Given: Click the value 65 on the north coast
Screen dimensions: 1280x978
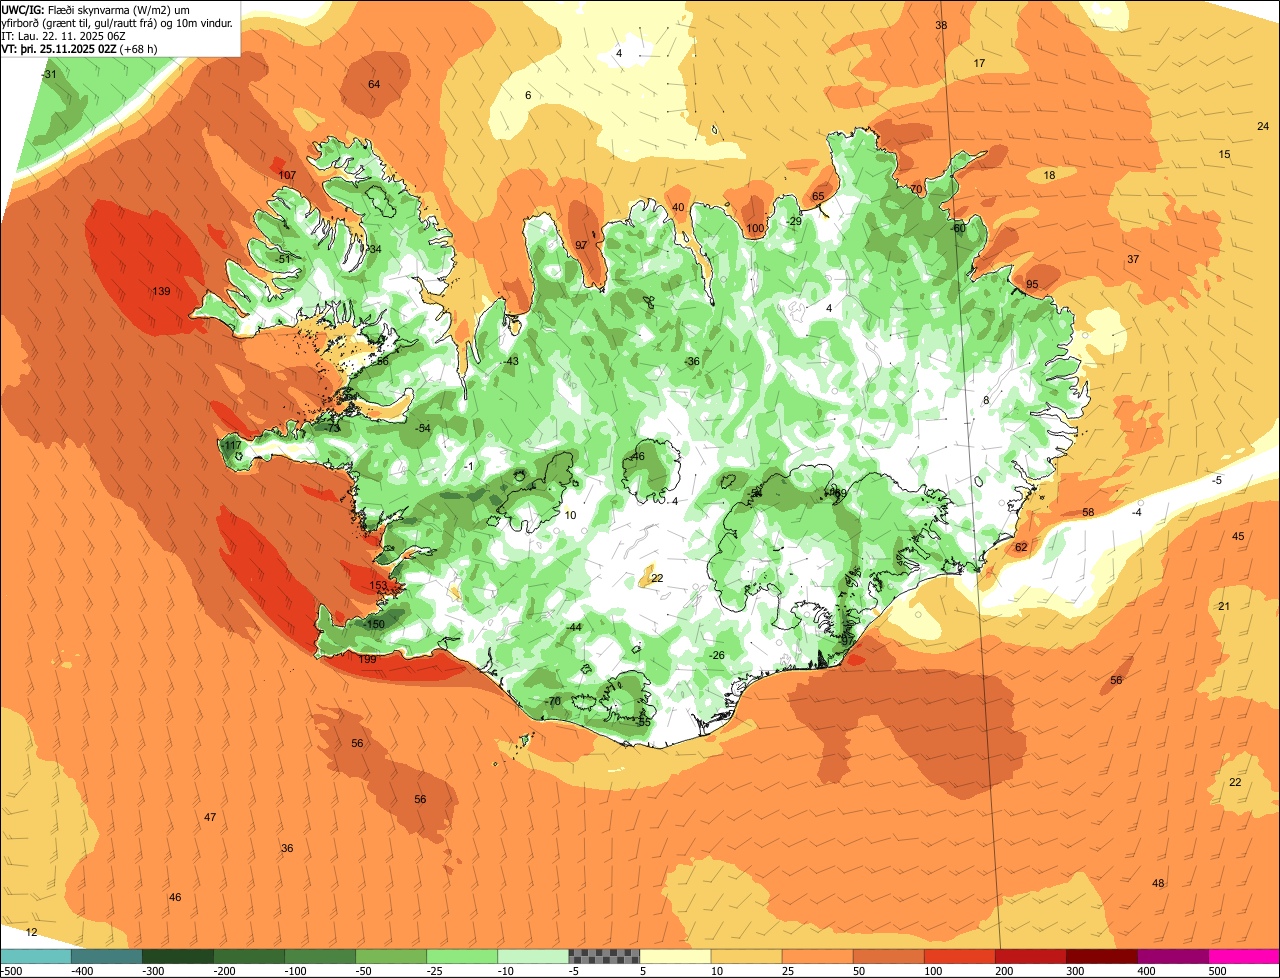Looking at the screenshot, I should point(818,197).
